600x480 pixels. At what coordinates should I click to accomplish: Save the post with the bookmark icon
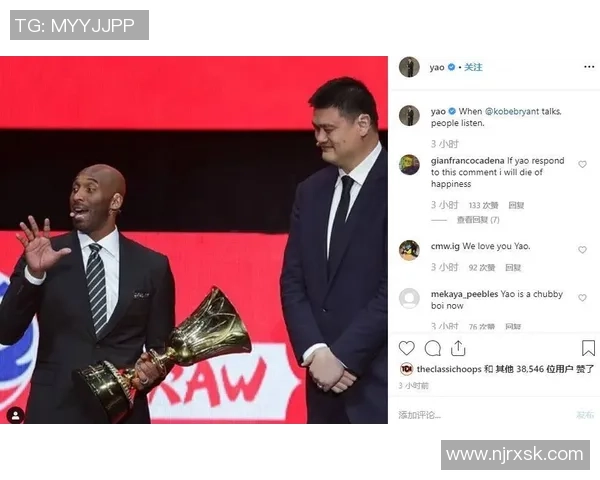[588, 348]
